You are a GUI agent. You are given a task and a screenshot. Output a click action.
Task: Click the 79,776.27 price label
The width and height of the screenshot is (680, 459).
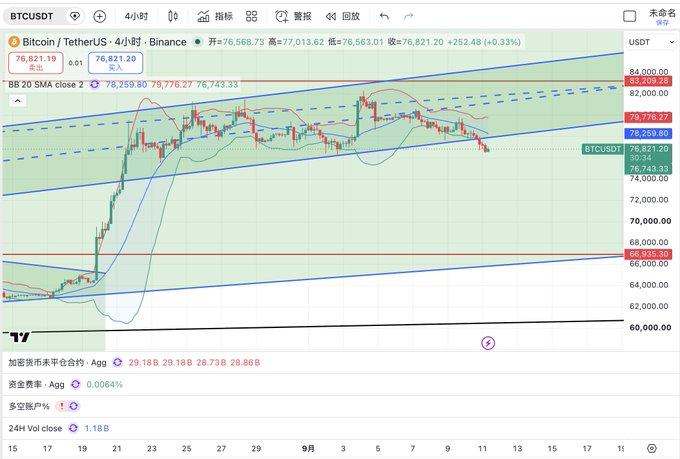(648, 117)
